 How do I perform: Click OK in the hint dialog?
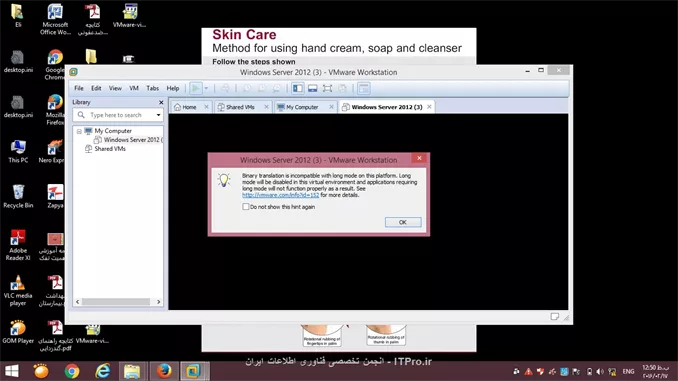point(403,222)
